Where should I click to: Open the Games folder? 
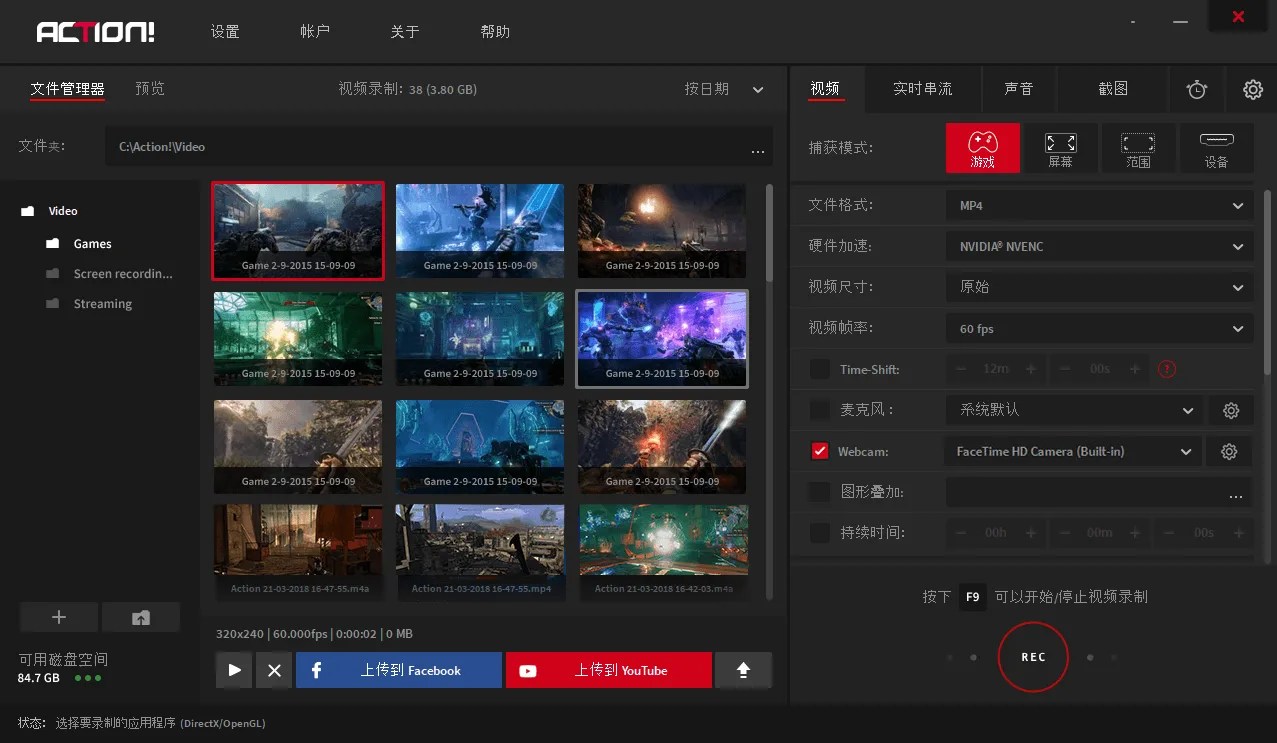[92, 244]
